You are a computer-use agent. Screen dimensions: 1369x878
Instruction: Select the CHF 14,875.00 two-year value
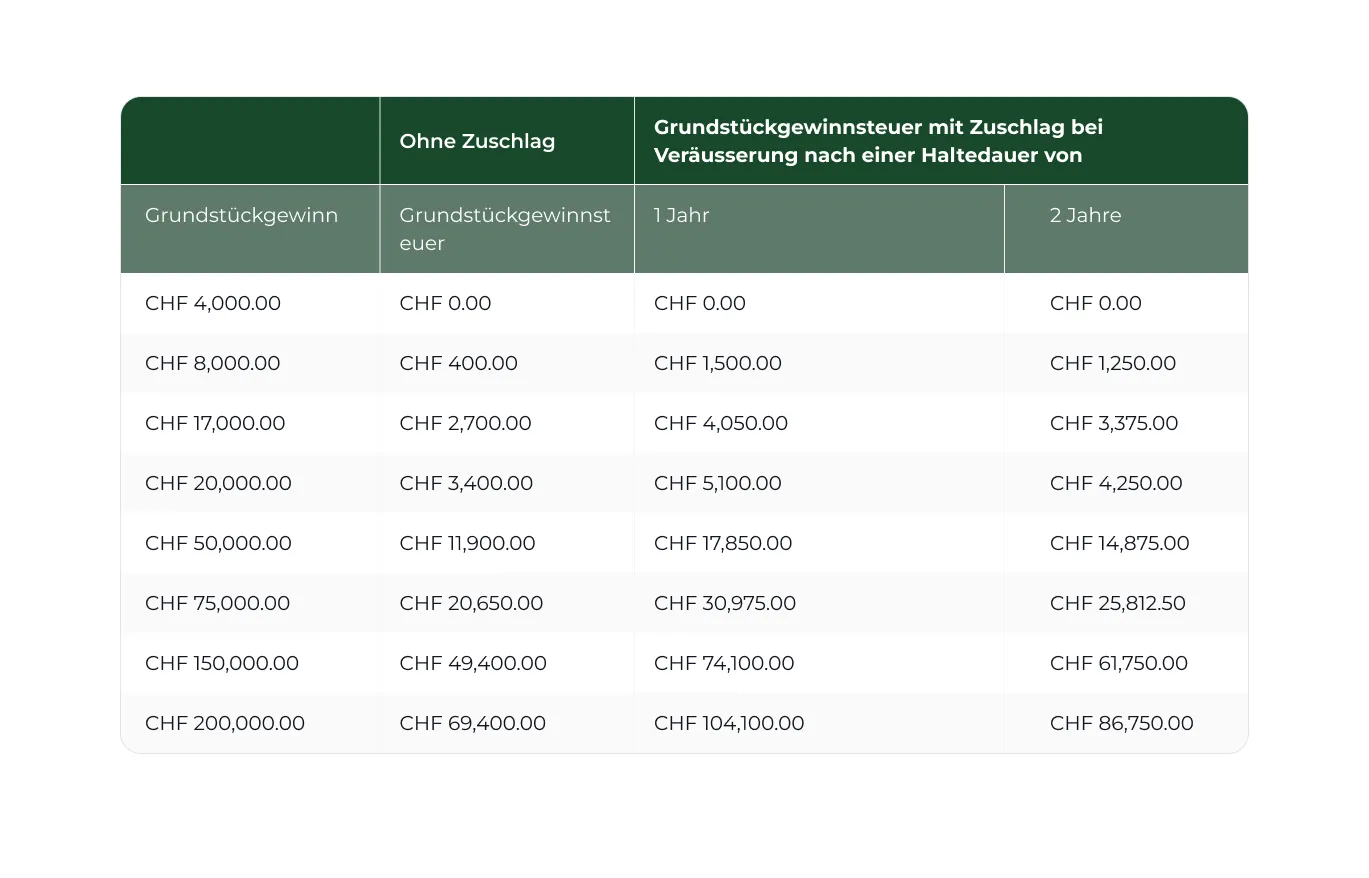(1120, 543)
